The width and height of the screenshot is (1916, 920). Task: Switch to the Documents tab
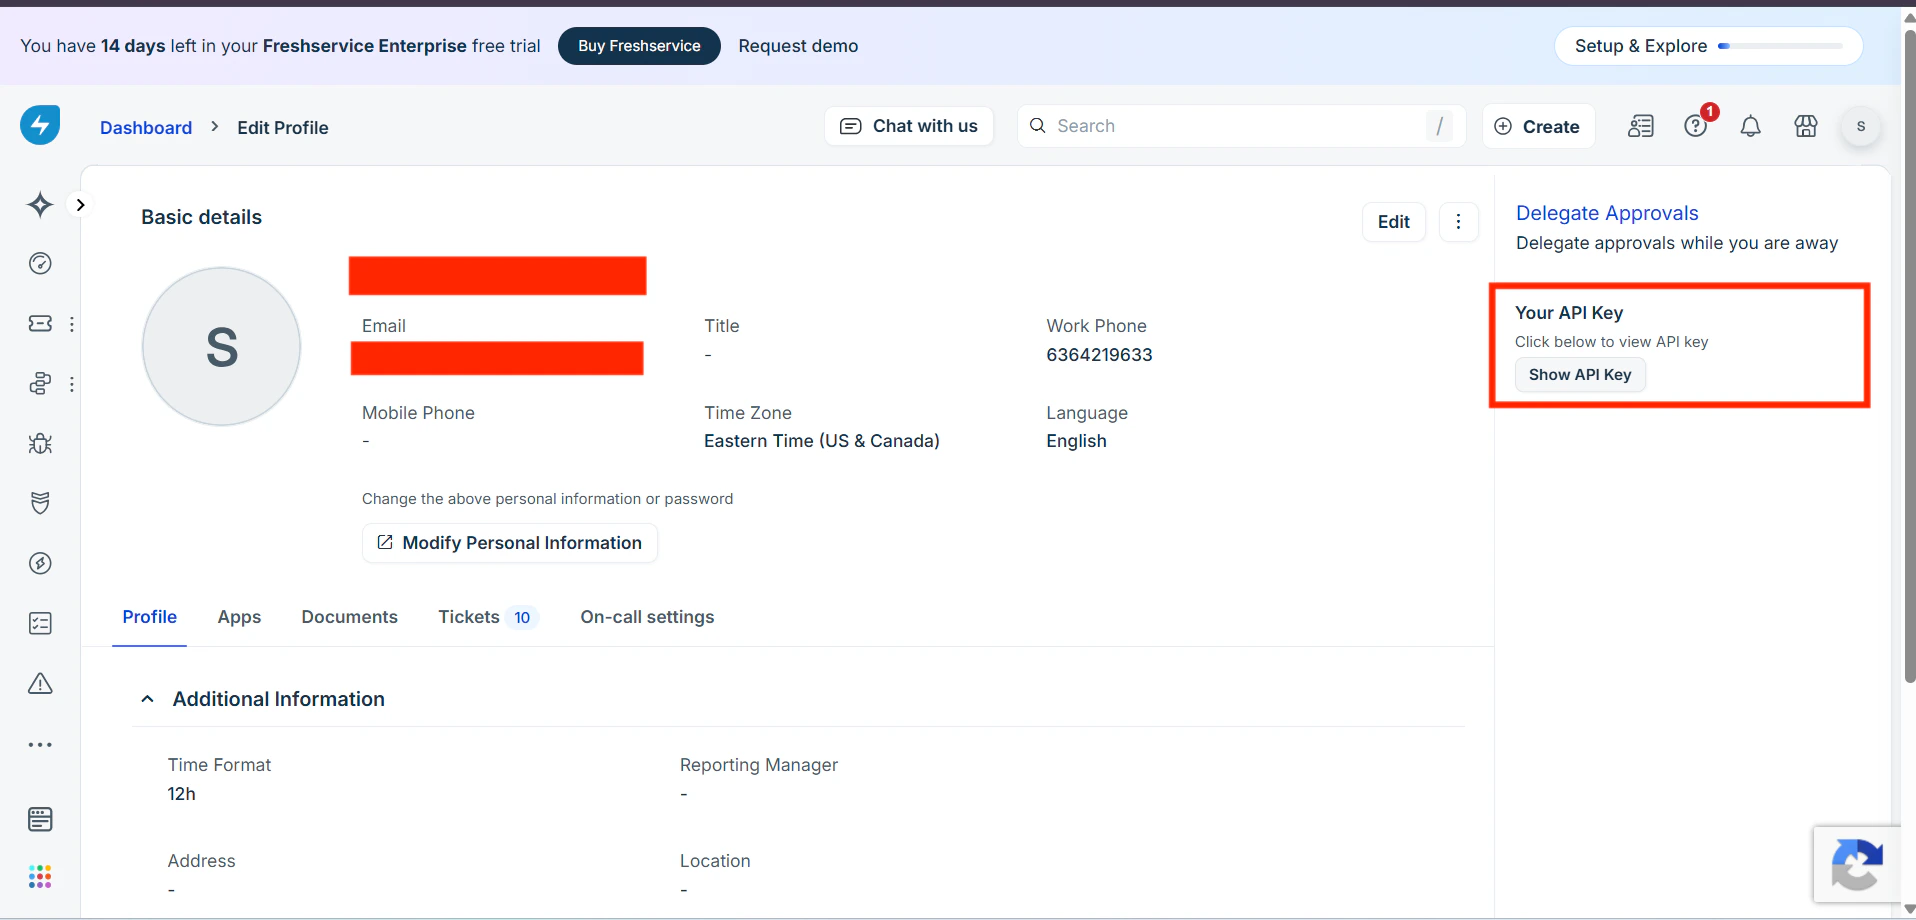point(350,617)
